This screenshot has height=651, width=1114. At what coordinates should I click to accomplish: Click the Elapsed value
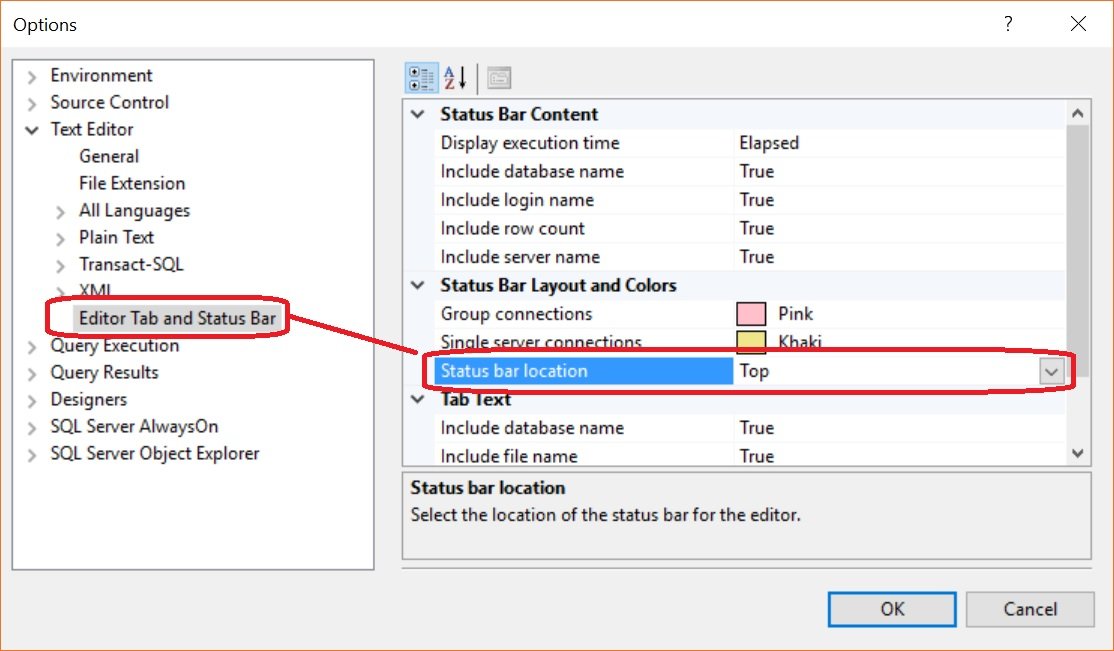[769, 143]
